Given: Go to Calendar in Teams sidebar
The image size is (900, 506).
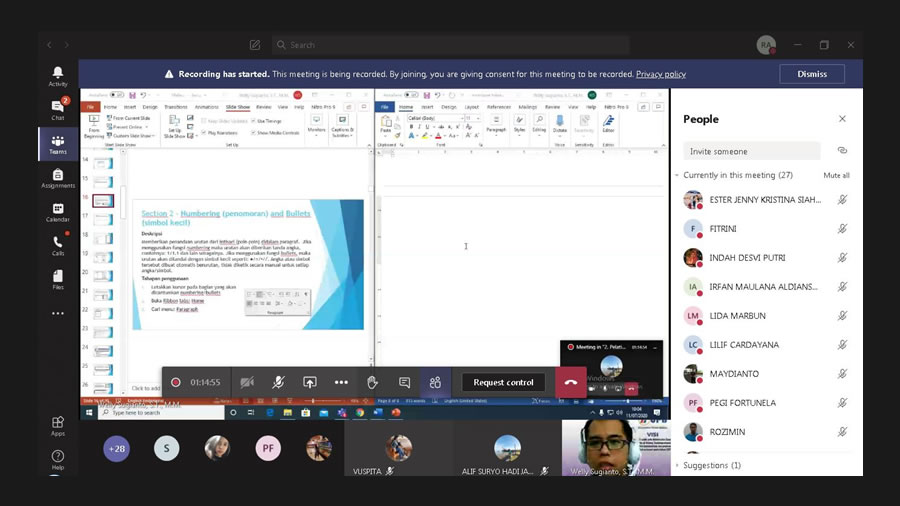Looking at the screenshot, I should tap(58, 212).
